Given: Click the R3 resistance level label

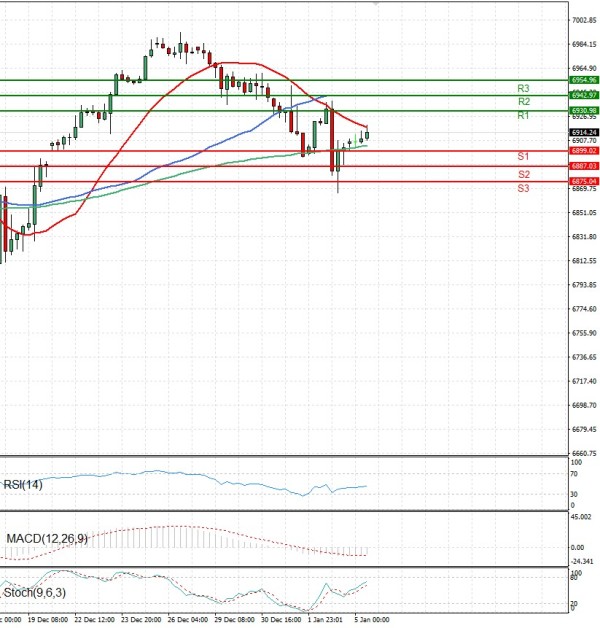Looking at the screenshot, I should (x=523, y=88).
